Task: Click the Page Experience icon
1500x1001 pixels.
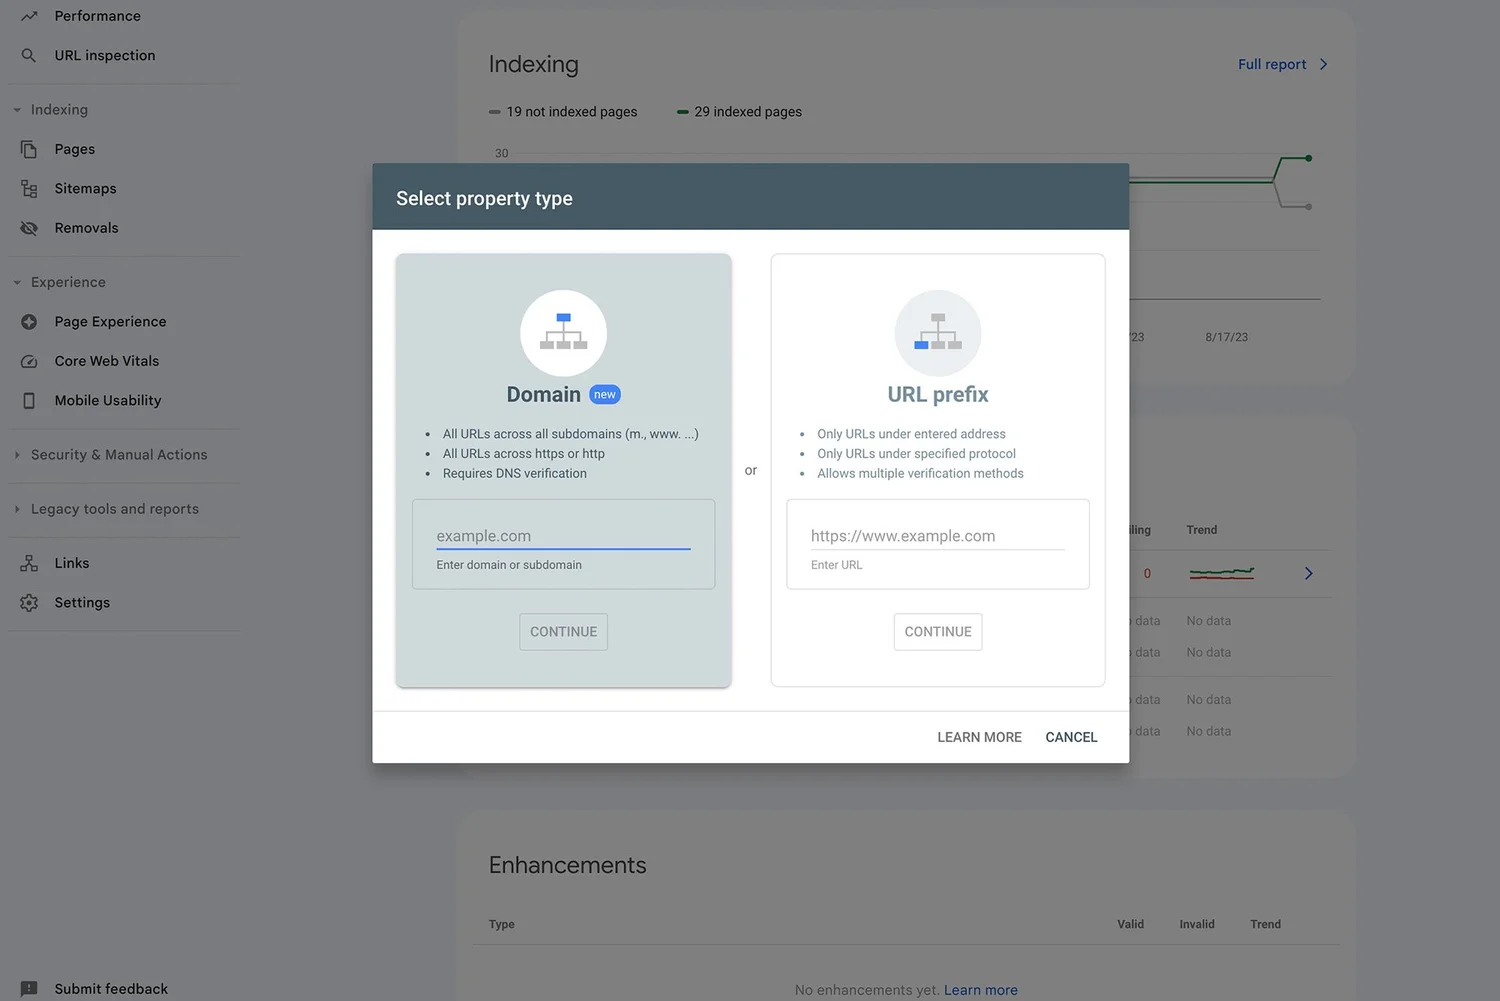Action: coord(30,321)
